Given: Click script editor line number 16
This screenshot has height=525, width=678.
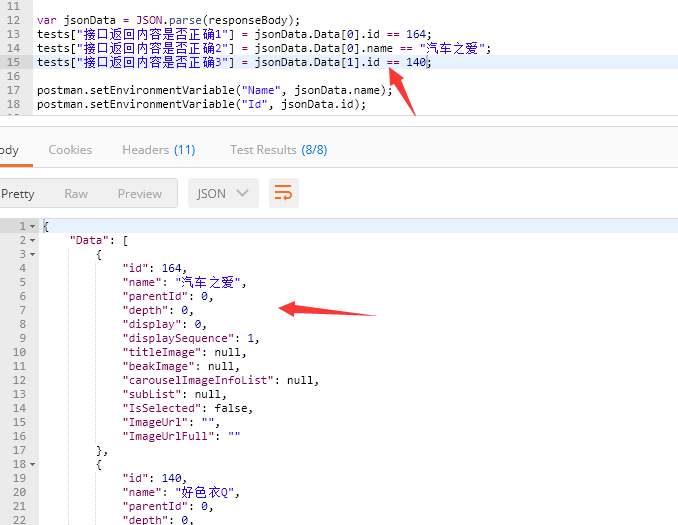Looking at the screenshot, I should tap(13, 76).
